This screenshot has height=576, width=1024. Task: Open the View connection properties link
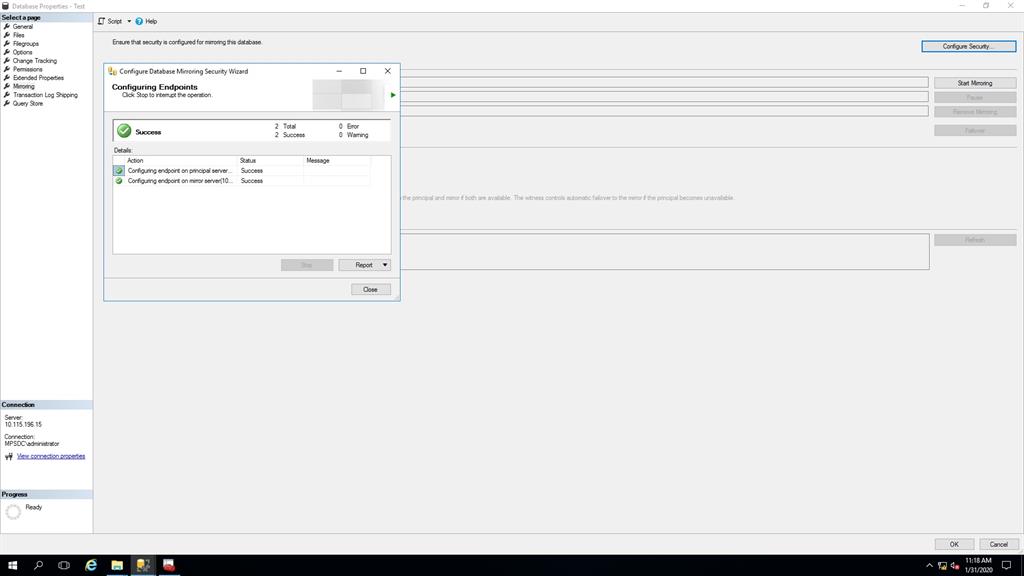pos(49,455)
